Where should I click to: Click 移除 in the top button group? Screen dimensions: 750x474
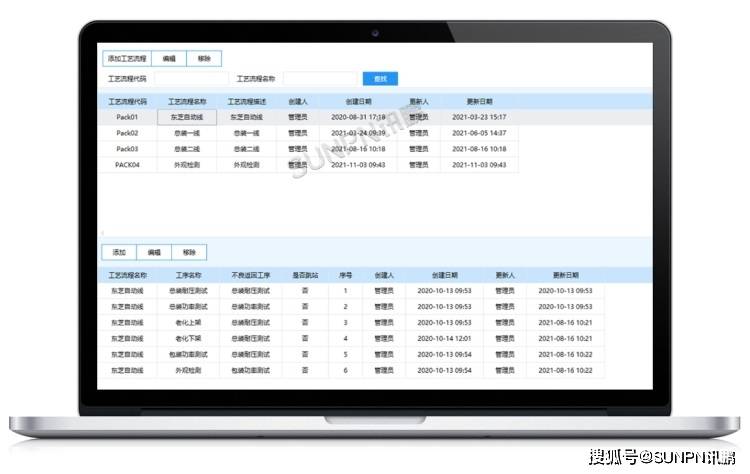pyautogui.click(x=204, y=59)
